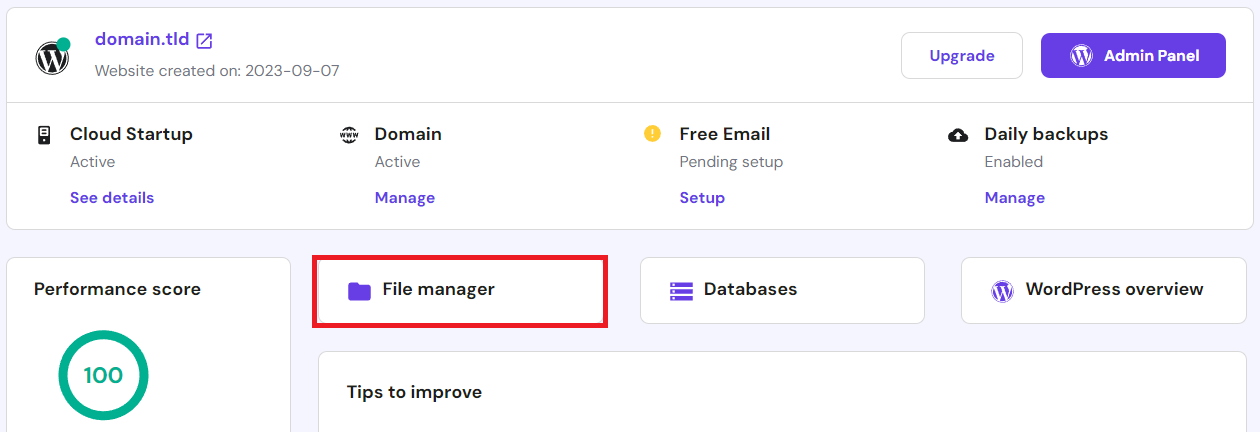Click the yellow Free Email warning icon
The width and height of the screenshot is (1260, 432).
coord(653,134)
